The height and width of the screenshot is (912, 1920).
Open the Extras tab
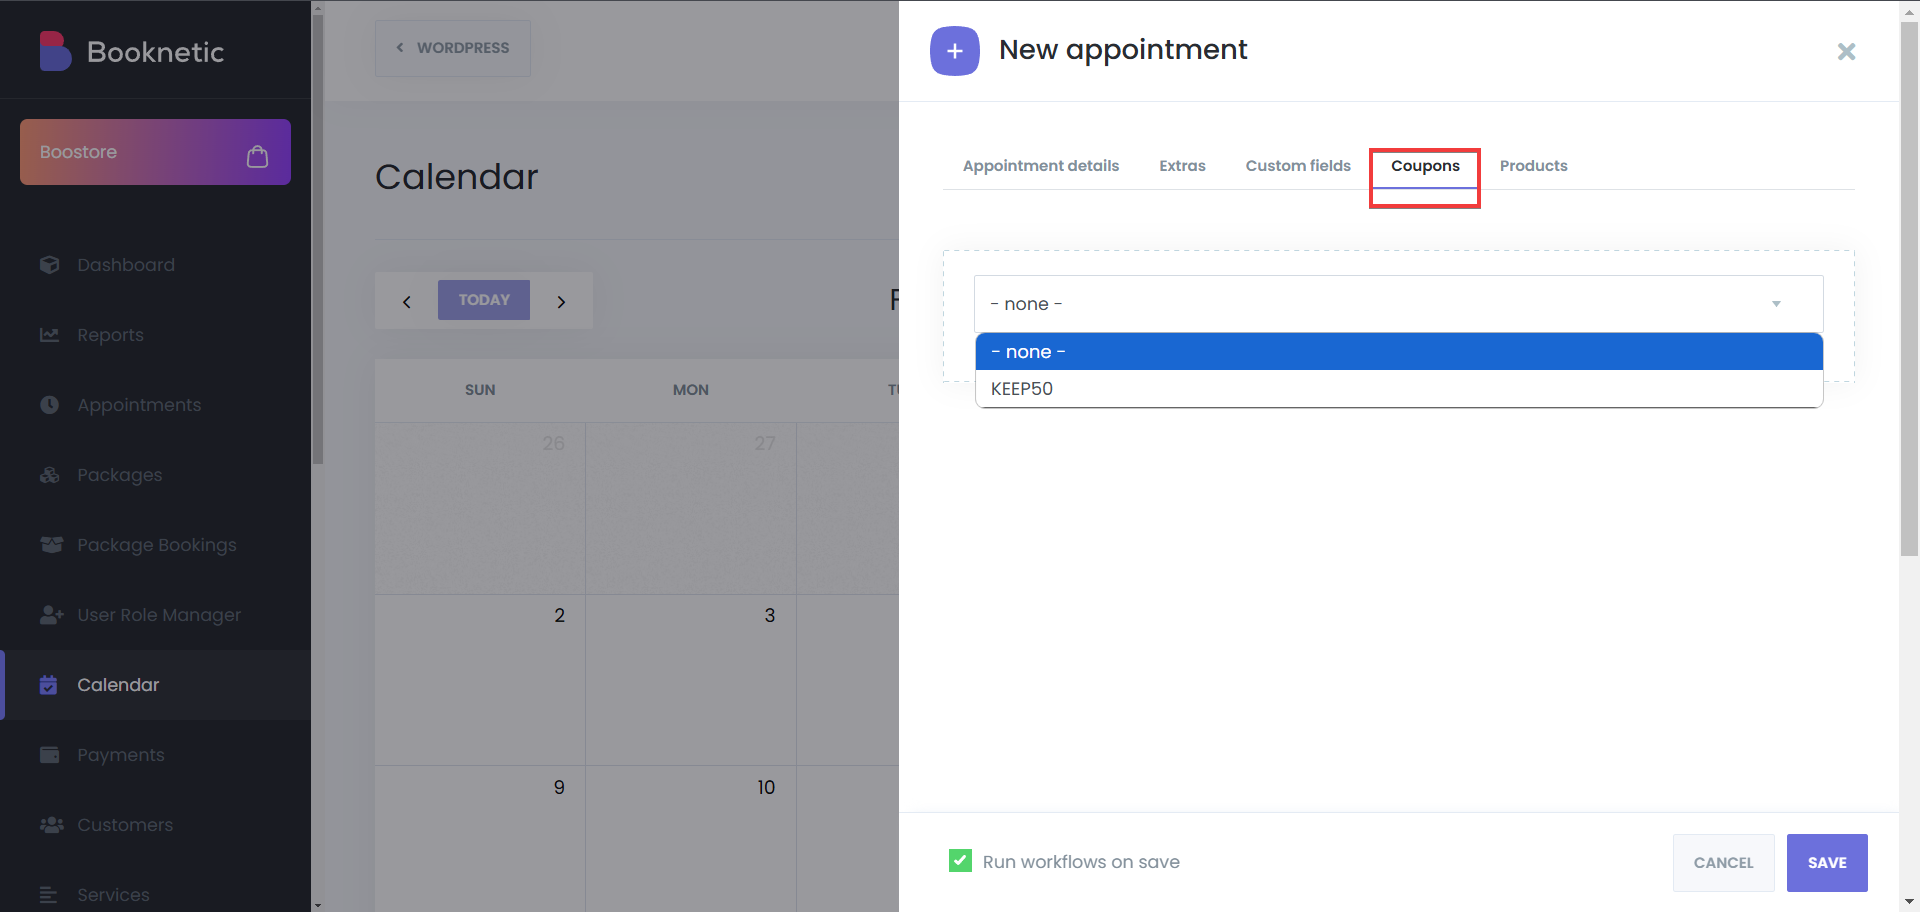point(1182,166)
